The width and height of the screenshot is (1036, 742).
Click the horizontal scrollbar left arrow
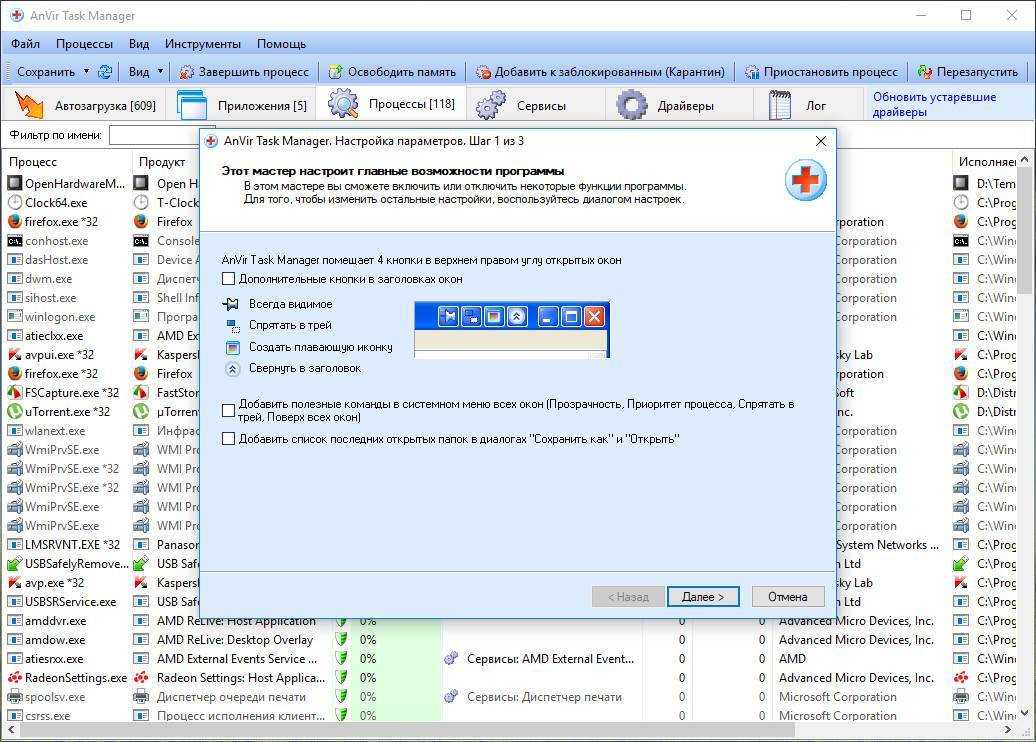10,730
